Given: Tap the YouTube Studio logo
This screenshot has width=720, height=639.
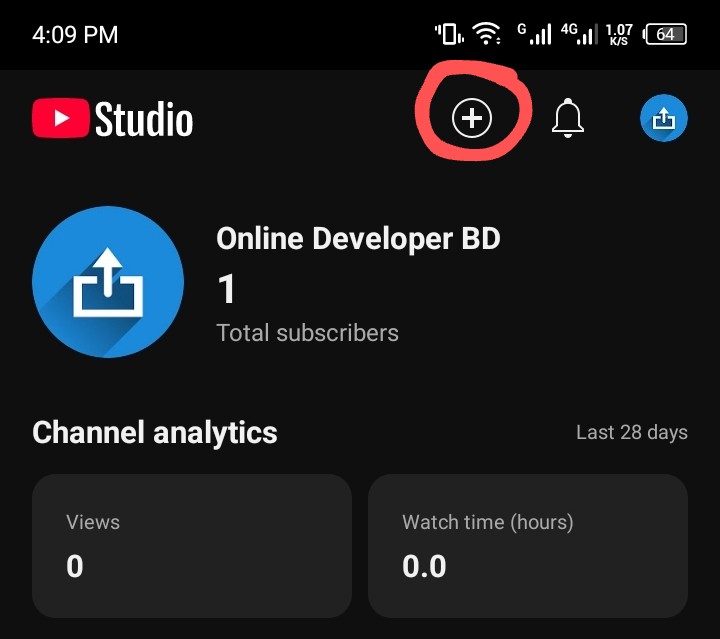Looking at the screenshot, I should pos(112,118).
